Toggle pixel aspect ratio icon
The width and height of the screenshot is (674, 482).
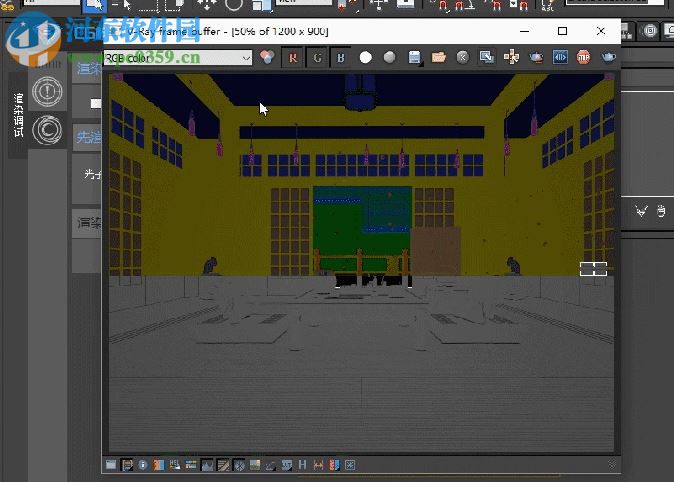click(318, 465)
